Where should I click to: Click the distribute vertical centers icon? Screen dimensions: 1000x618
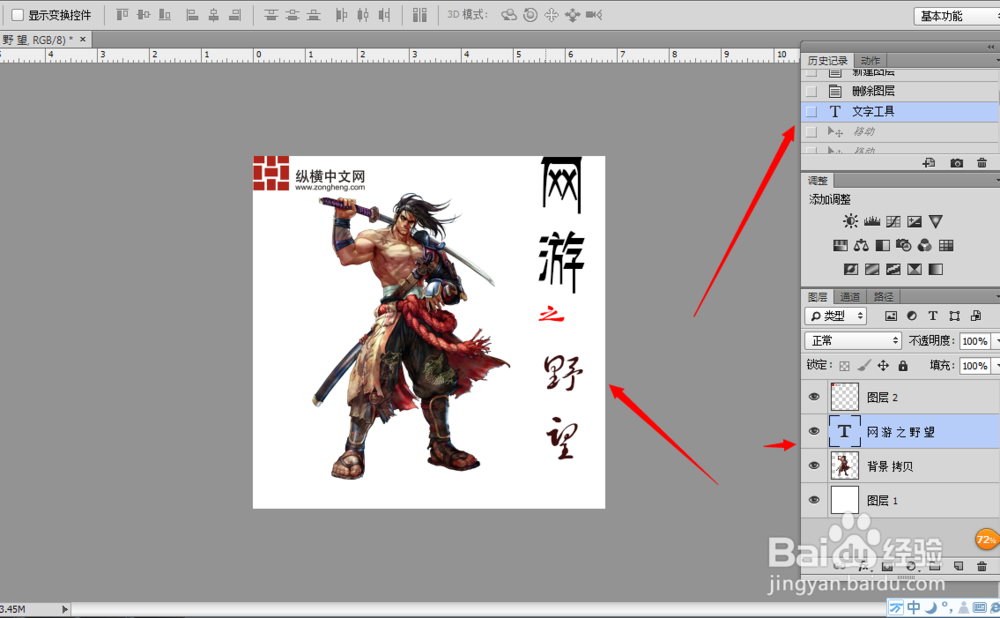pos(292,15)
